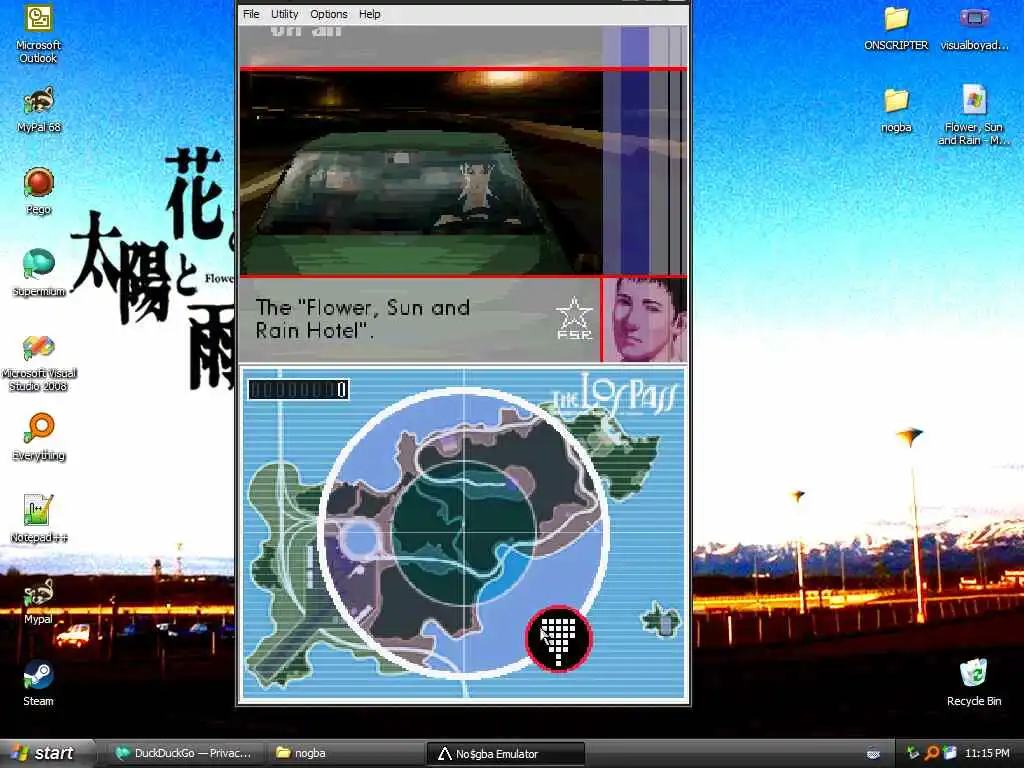Select the Flower, Sun and Rain file icon

(974, 115)
